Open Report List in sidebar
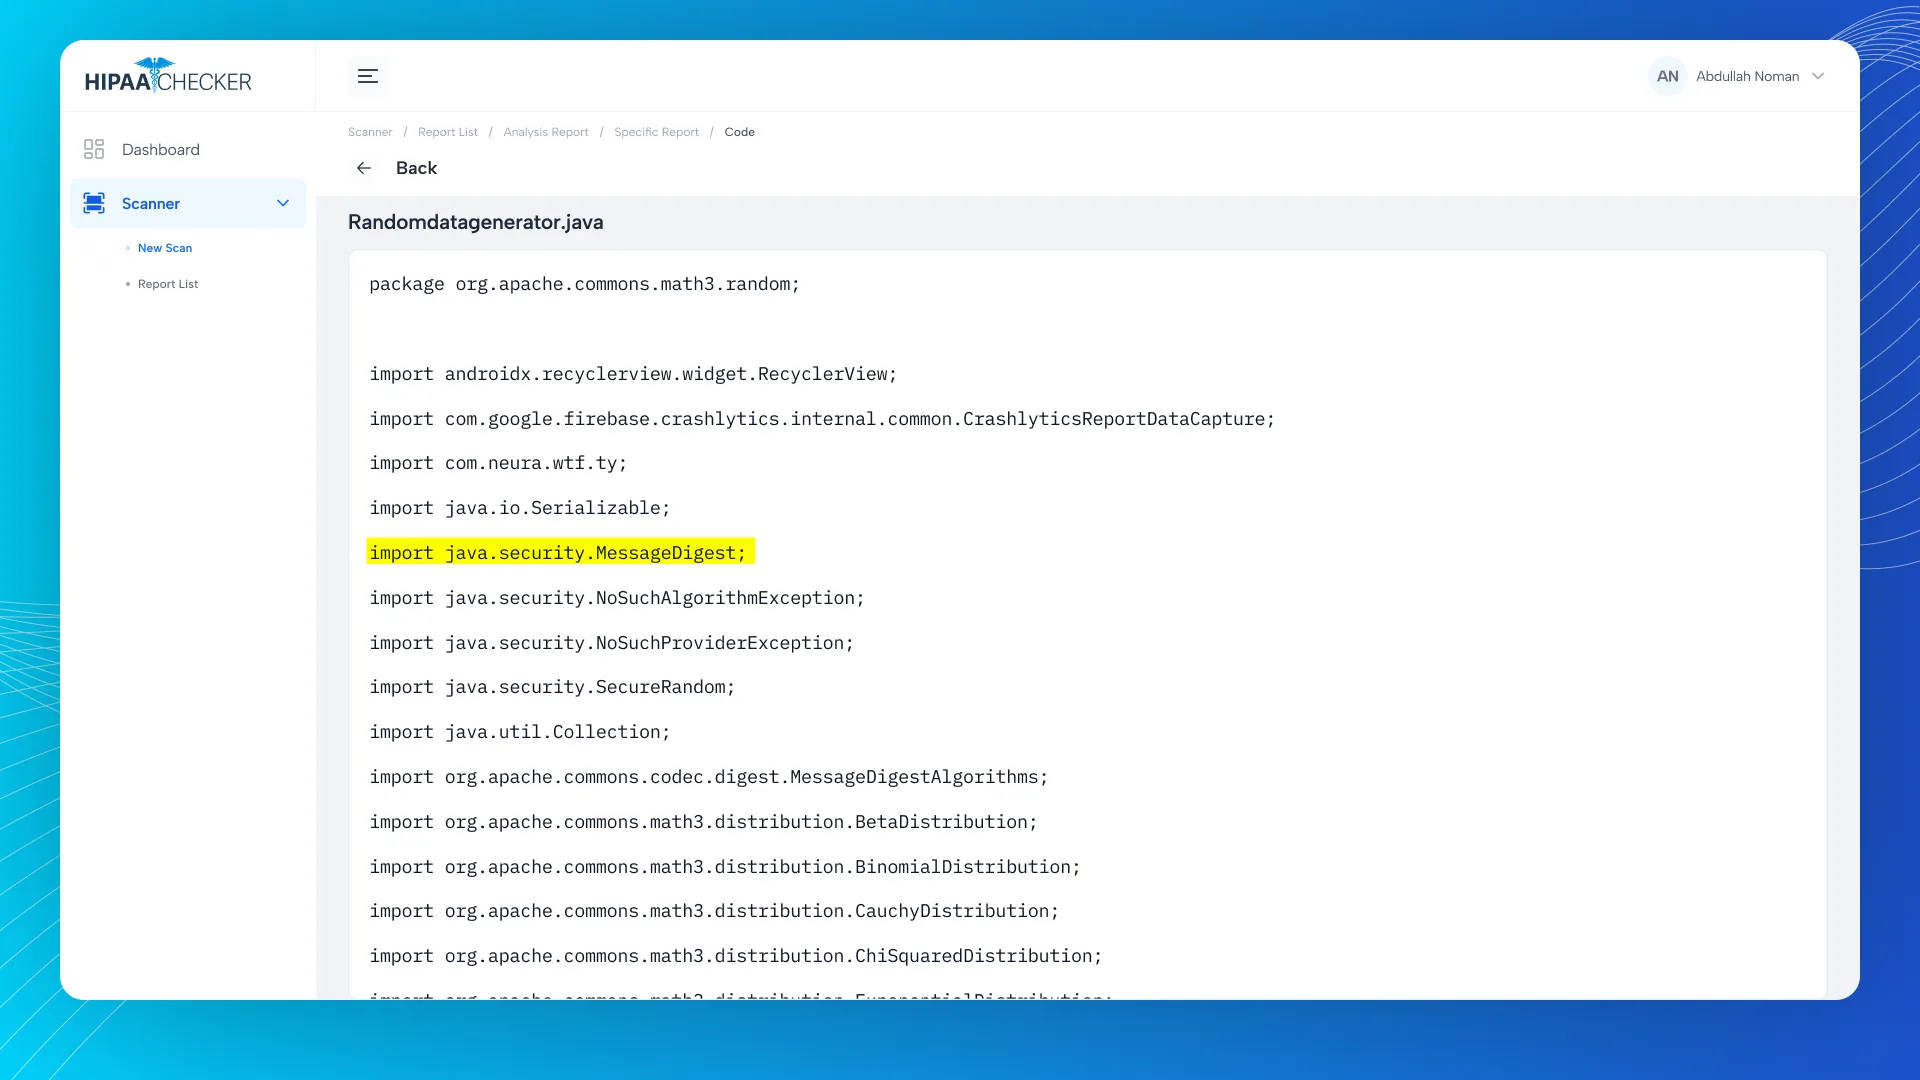This screenshot has height=1080, width=1920. 168,284
